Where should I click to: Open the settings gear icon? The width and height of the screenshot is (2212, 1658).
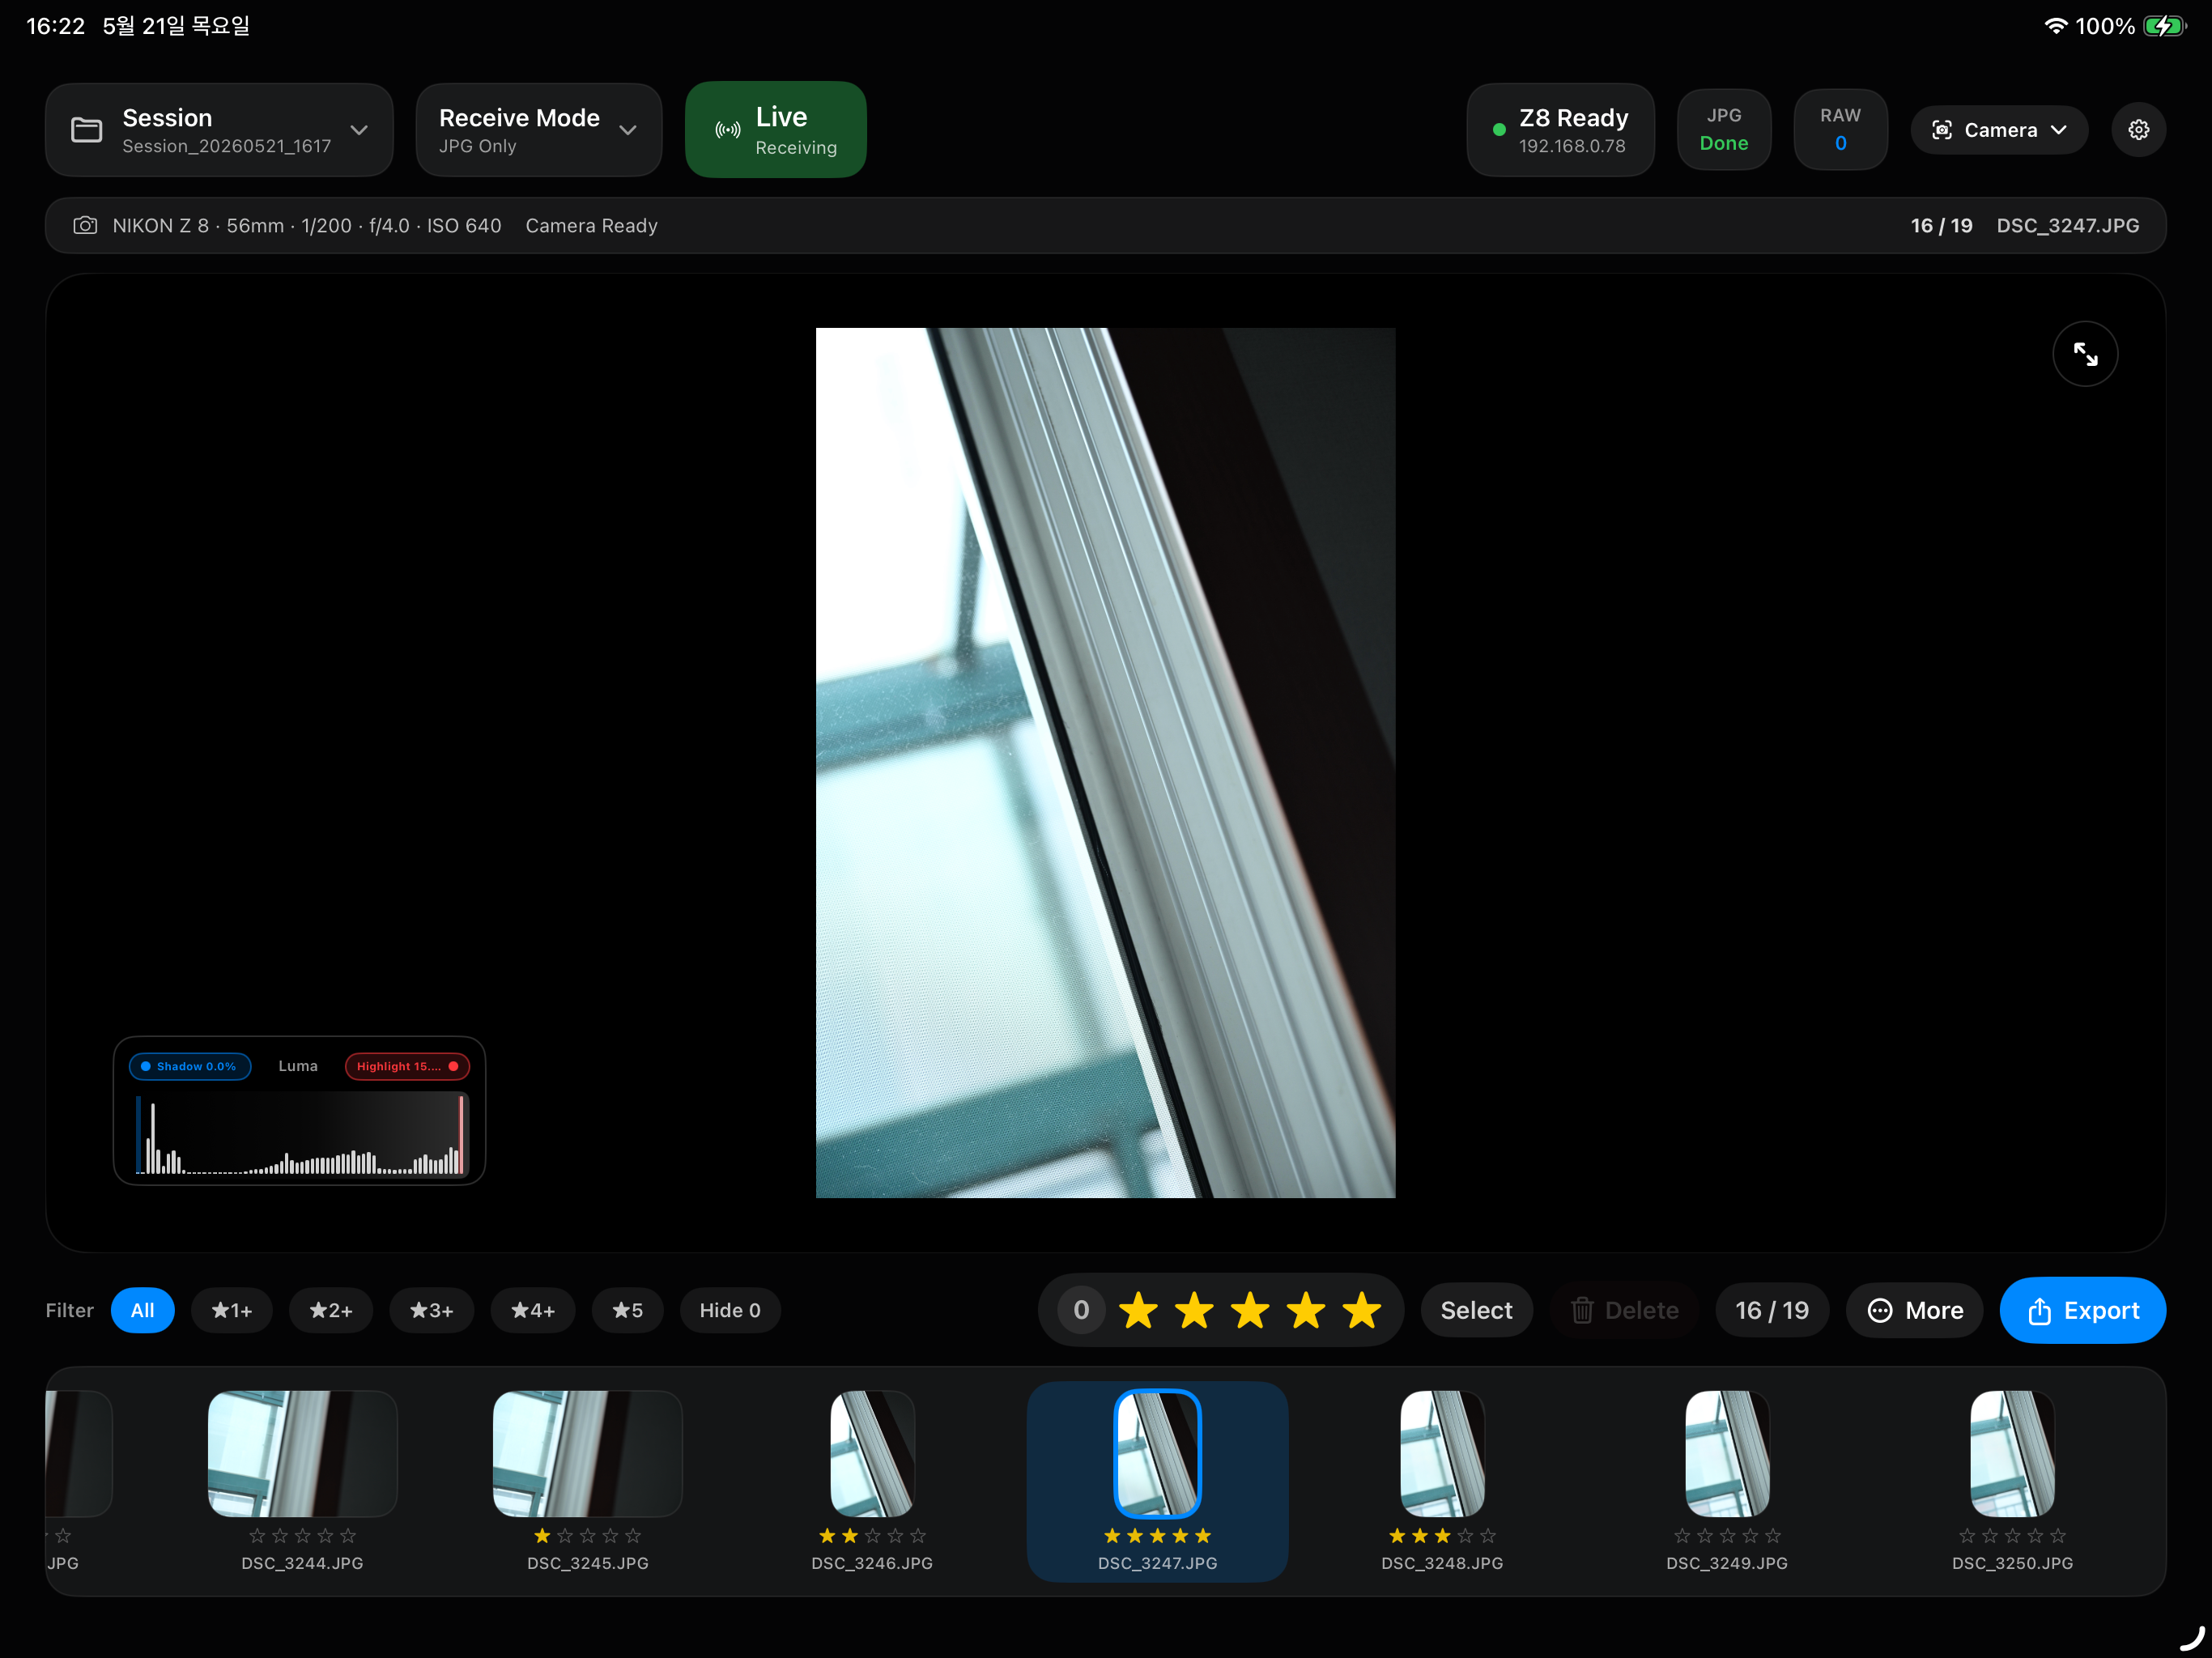pyautogui.click(x=2138, y=130)
